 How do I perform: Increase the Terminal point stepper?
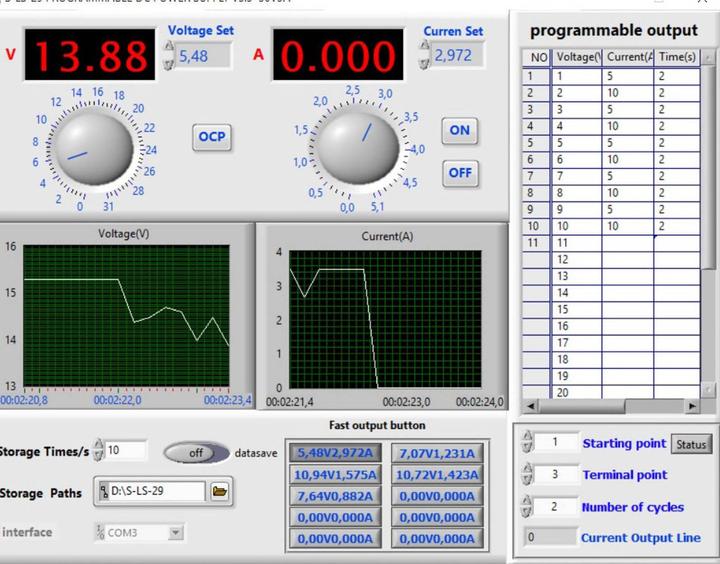tap(528, 468)
